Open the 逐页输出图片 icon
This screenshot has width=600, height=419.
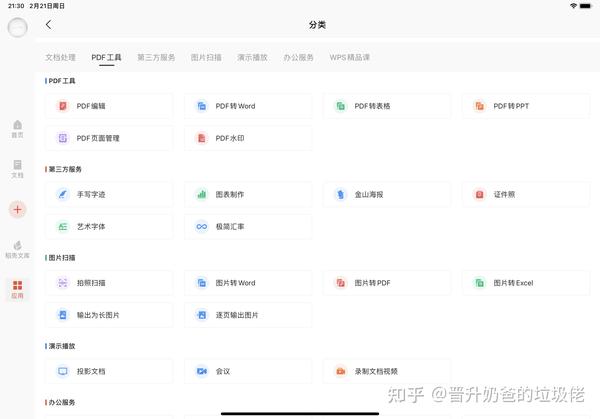pyautogui.click(x=202, y=315)
